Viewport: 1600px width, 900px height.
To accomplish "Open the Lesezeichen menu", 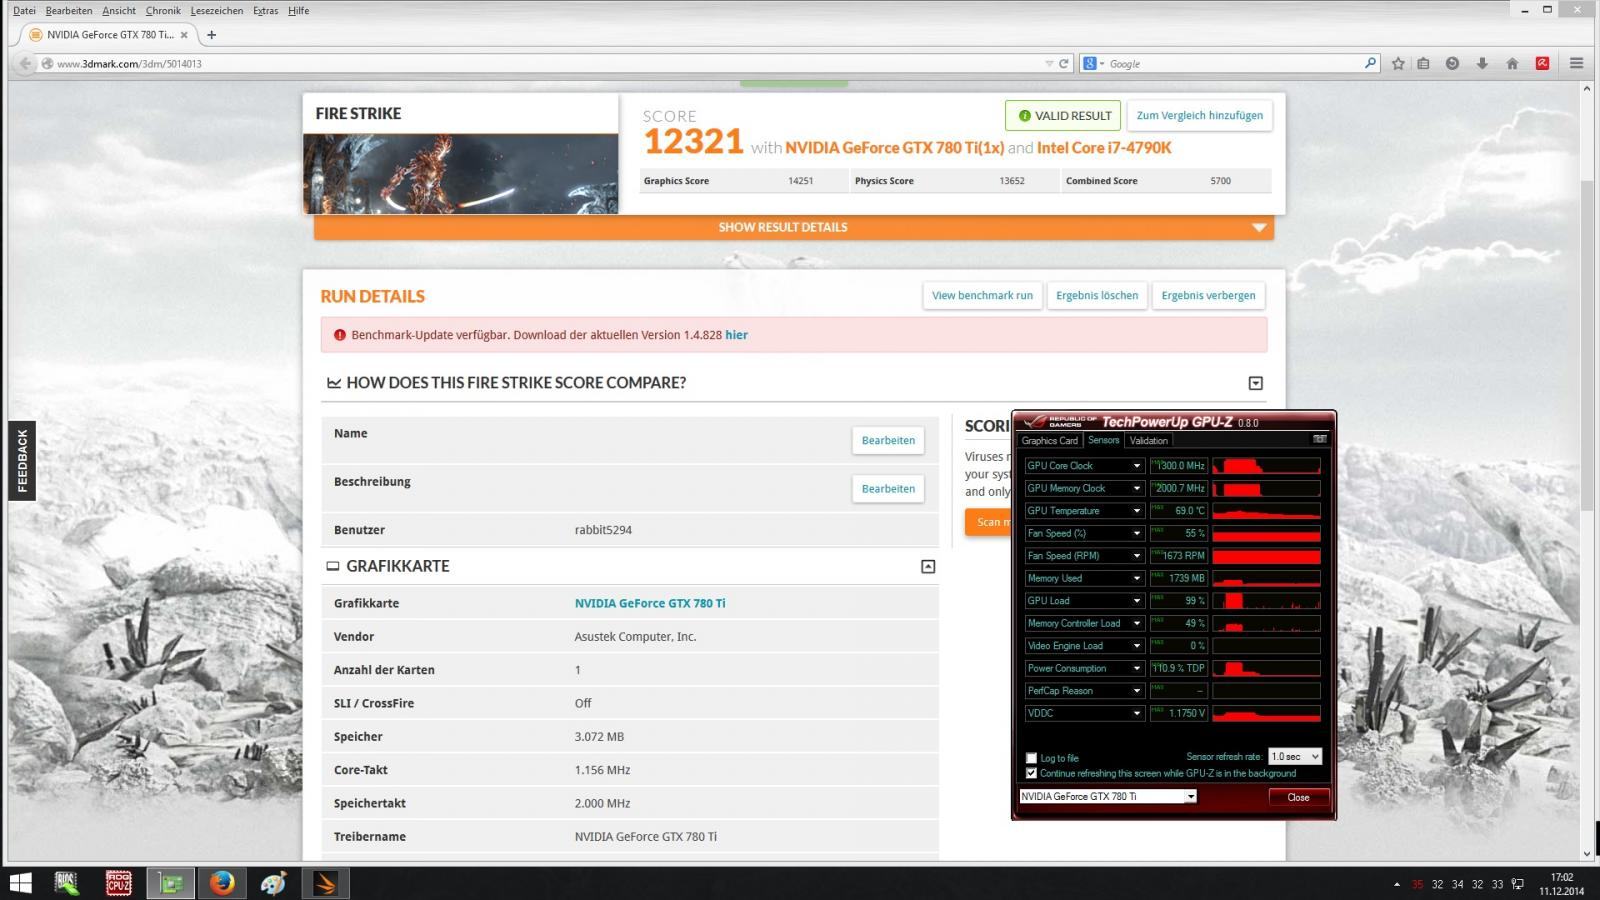I will (x=217, y=10).
